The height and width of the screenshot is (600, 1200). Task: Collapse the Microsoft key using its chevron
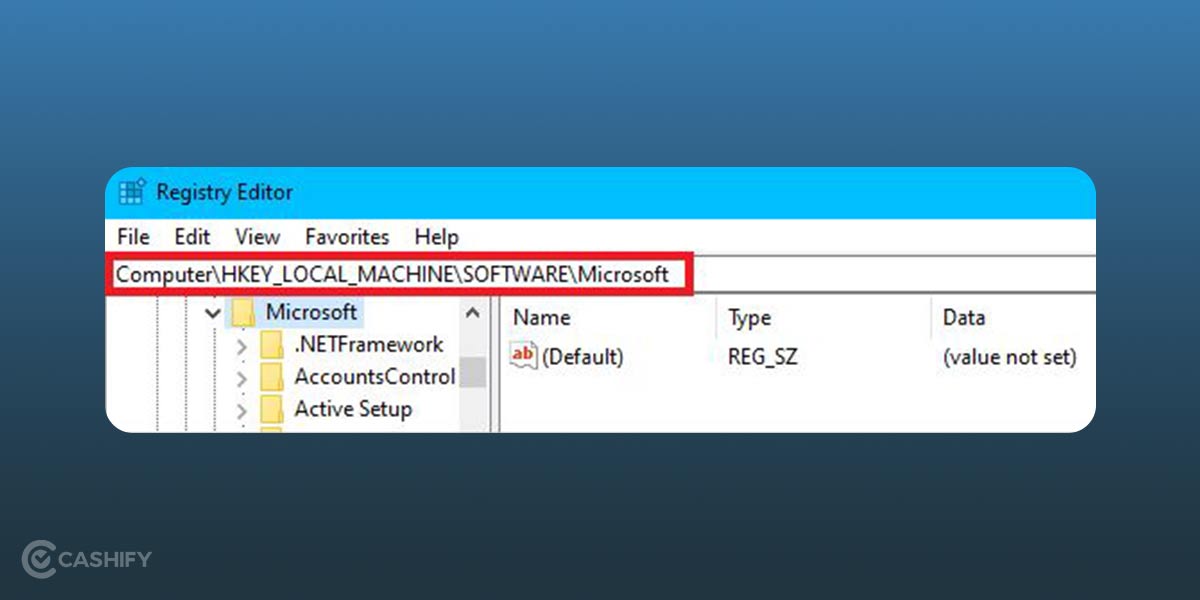(212, 312)
